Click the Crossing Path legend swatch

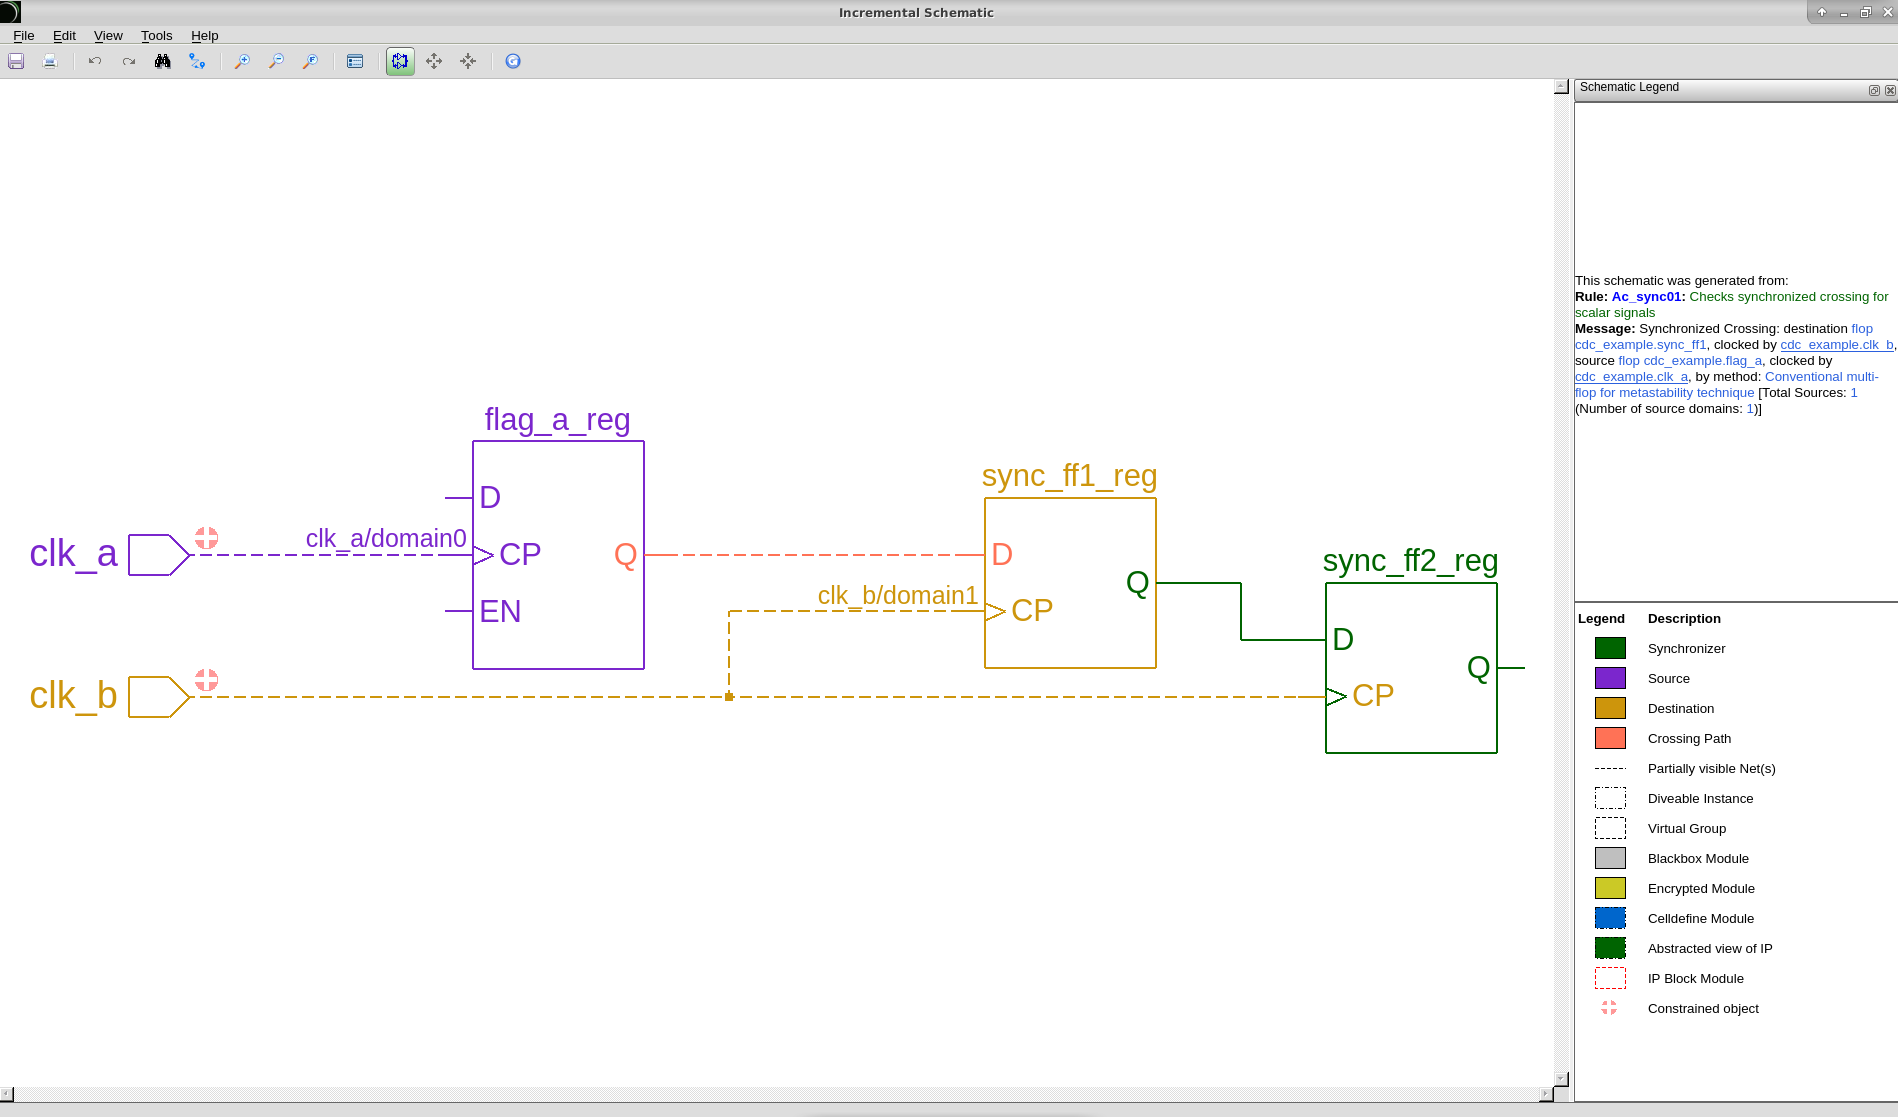[1610, 738]
